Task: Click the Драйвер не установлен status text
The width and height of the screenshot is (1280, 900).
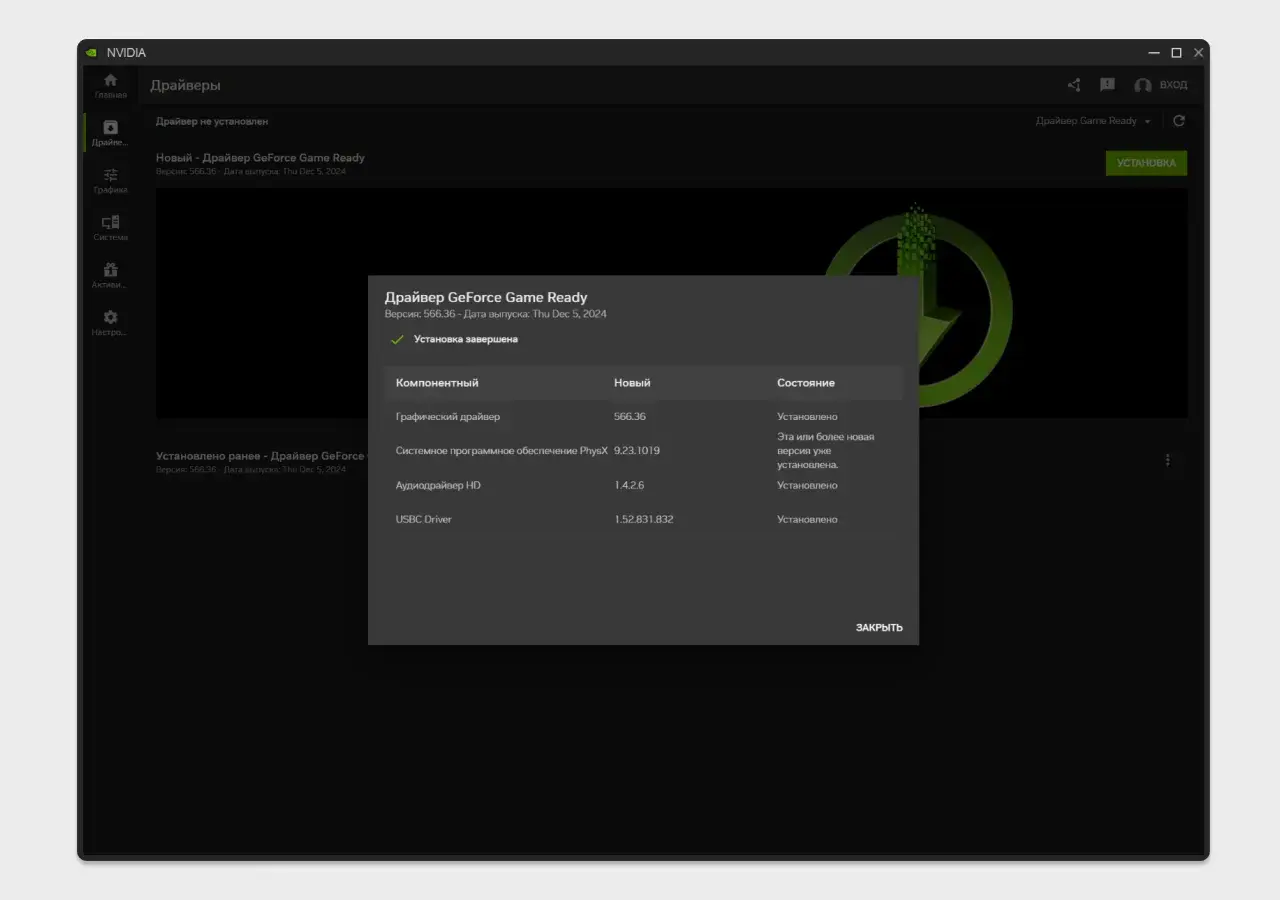Action: (212, 121)
